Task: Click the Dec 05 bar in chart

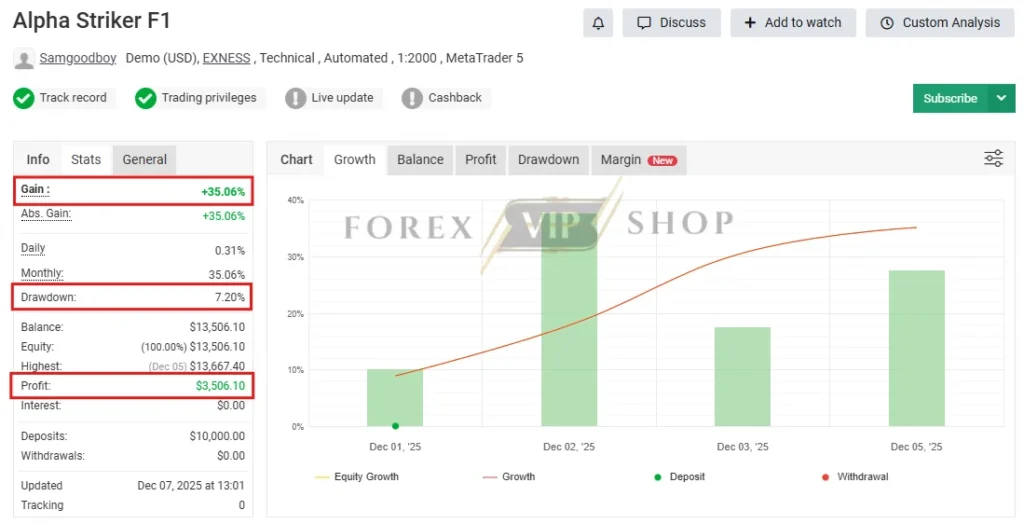Action: point(917,348)
